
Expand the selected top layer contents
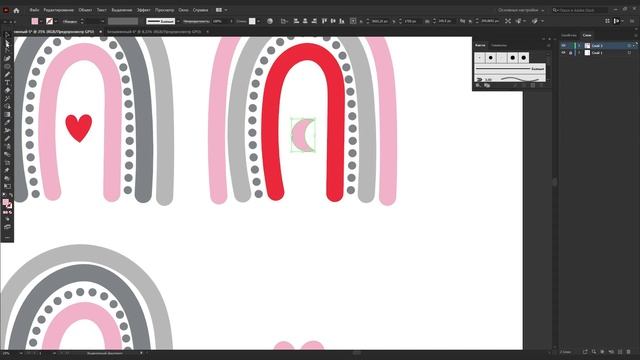(x=579, y=46)
